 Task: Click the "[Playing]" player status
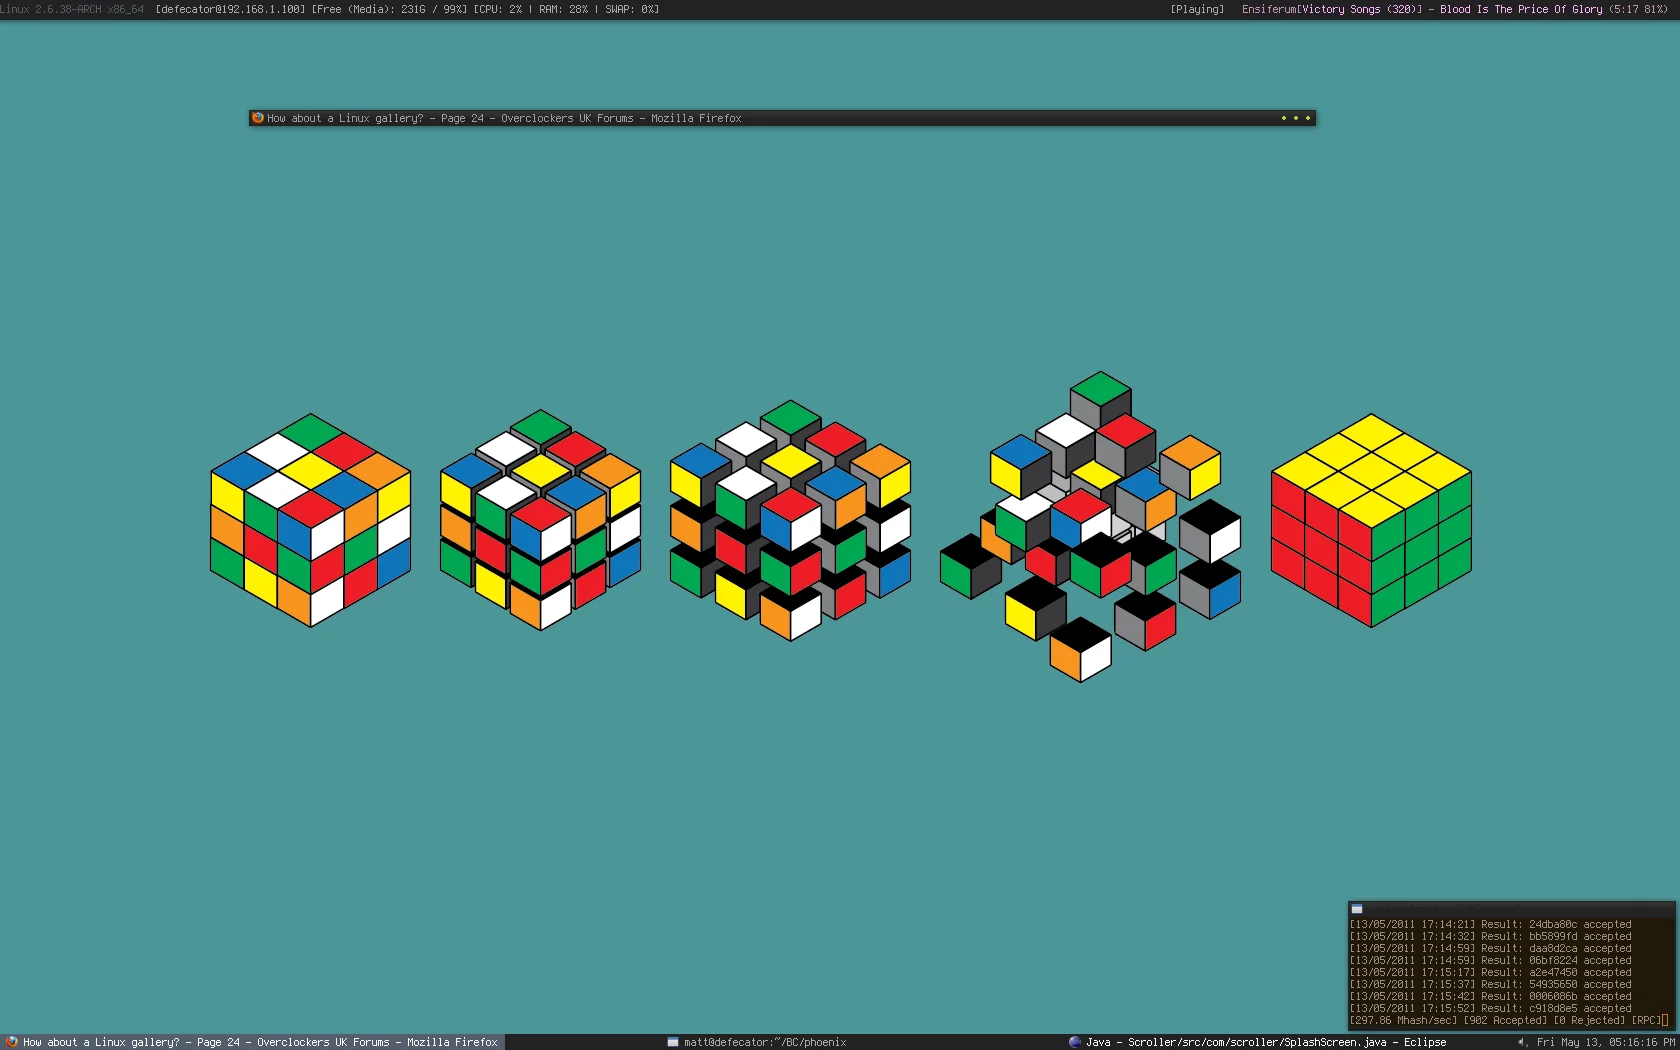[1197, 9]
